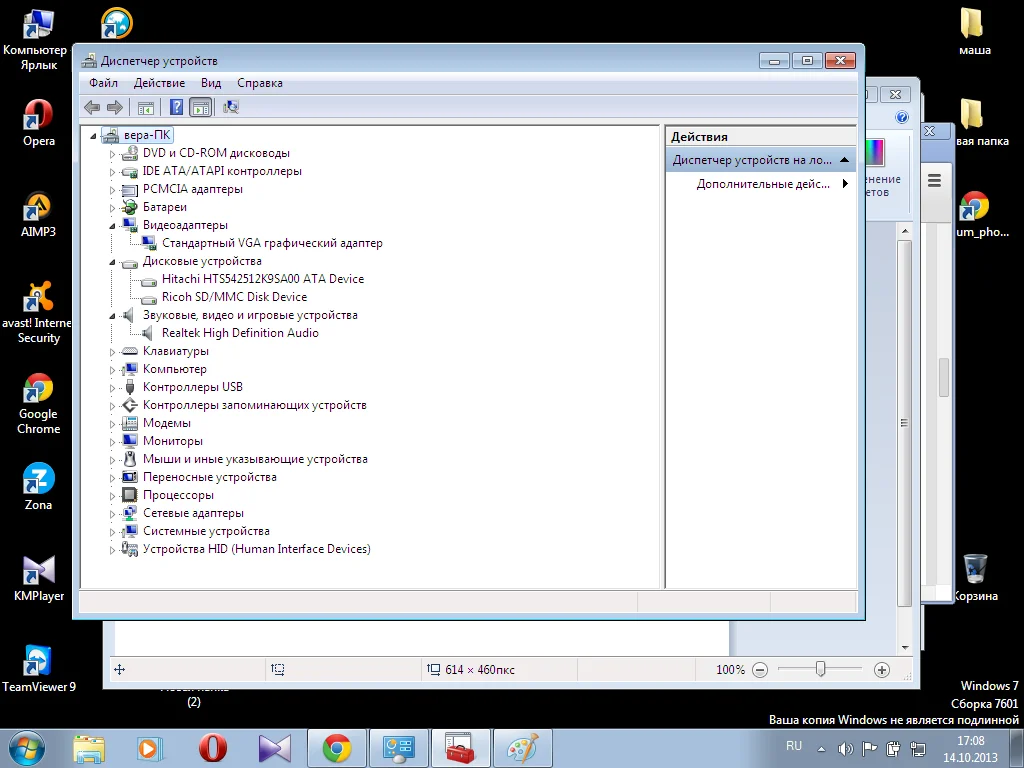Open Zona desktop shortcut

pos(39,487)
